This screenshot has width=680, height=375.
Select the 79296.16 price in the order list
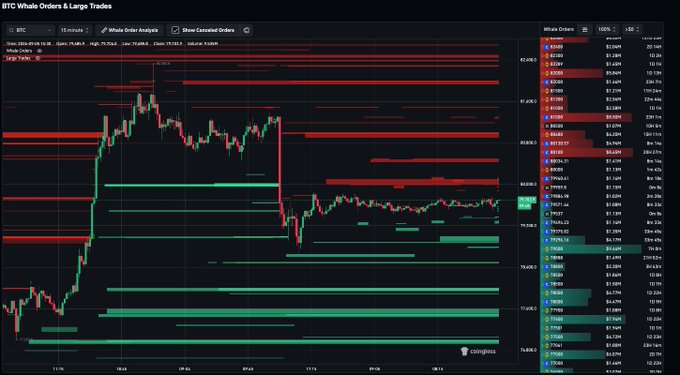click(559, 240)
